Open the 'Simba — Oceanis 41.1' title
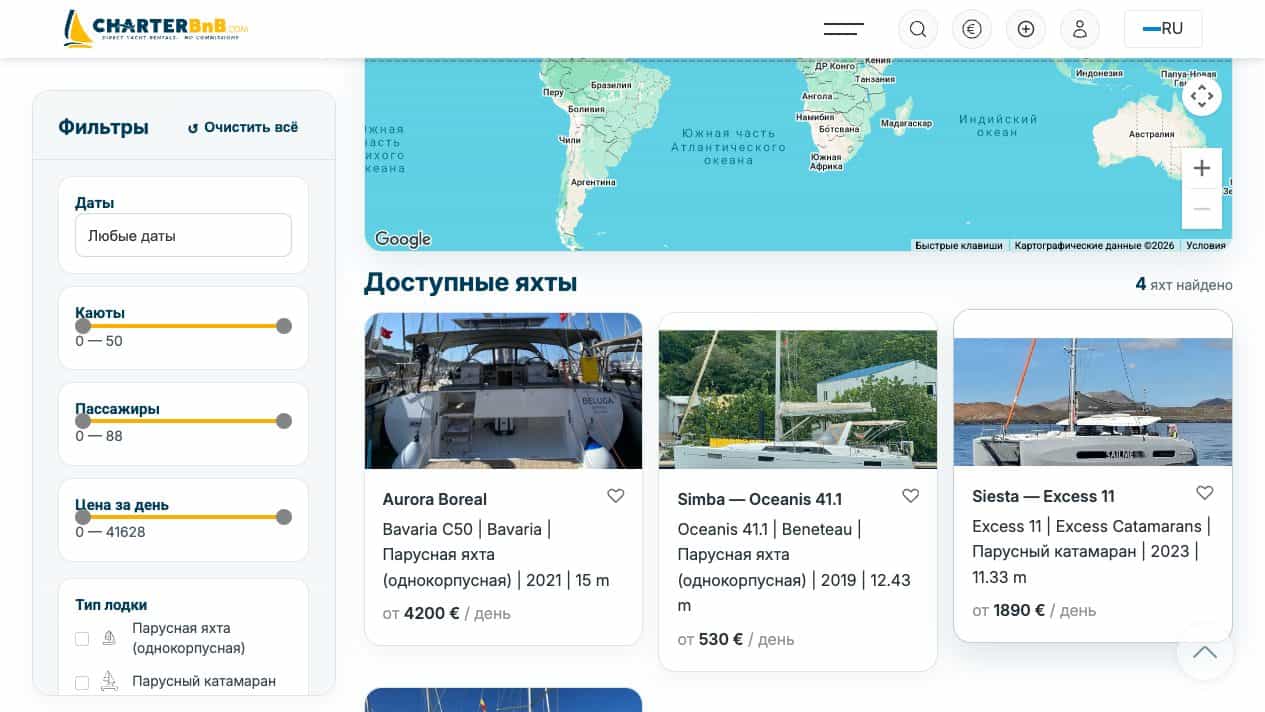Image resolution: width=1265 pixels, height=712 pixels. (760, 499)
